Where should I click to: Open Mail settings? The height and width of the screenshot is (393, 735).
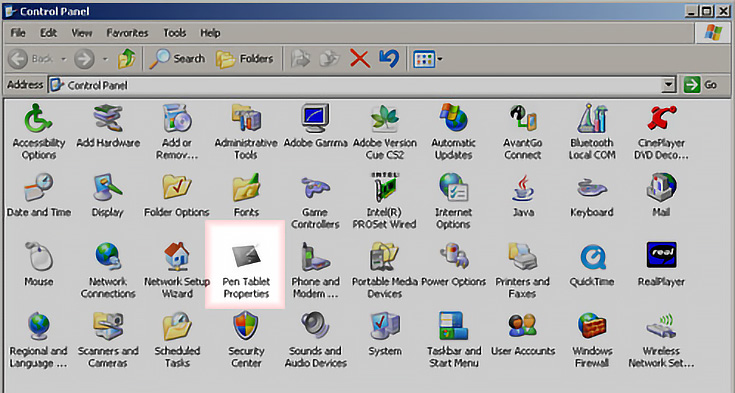coord(661,195)
